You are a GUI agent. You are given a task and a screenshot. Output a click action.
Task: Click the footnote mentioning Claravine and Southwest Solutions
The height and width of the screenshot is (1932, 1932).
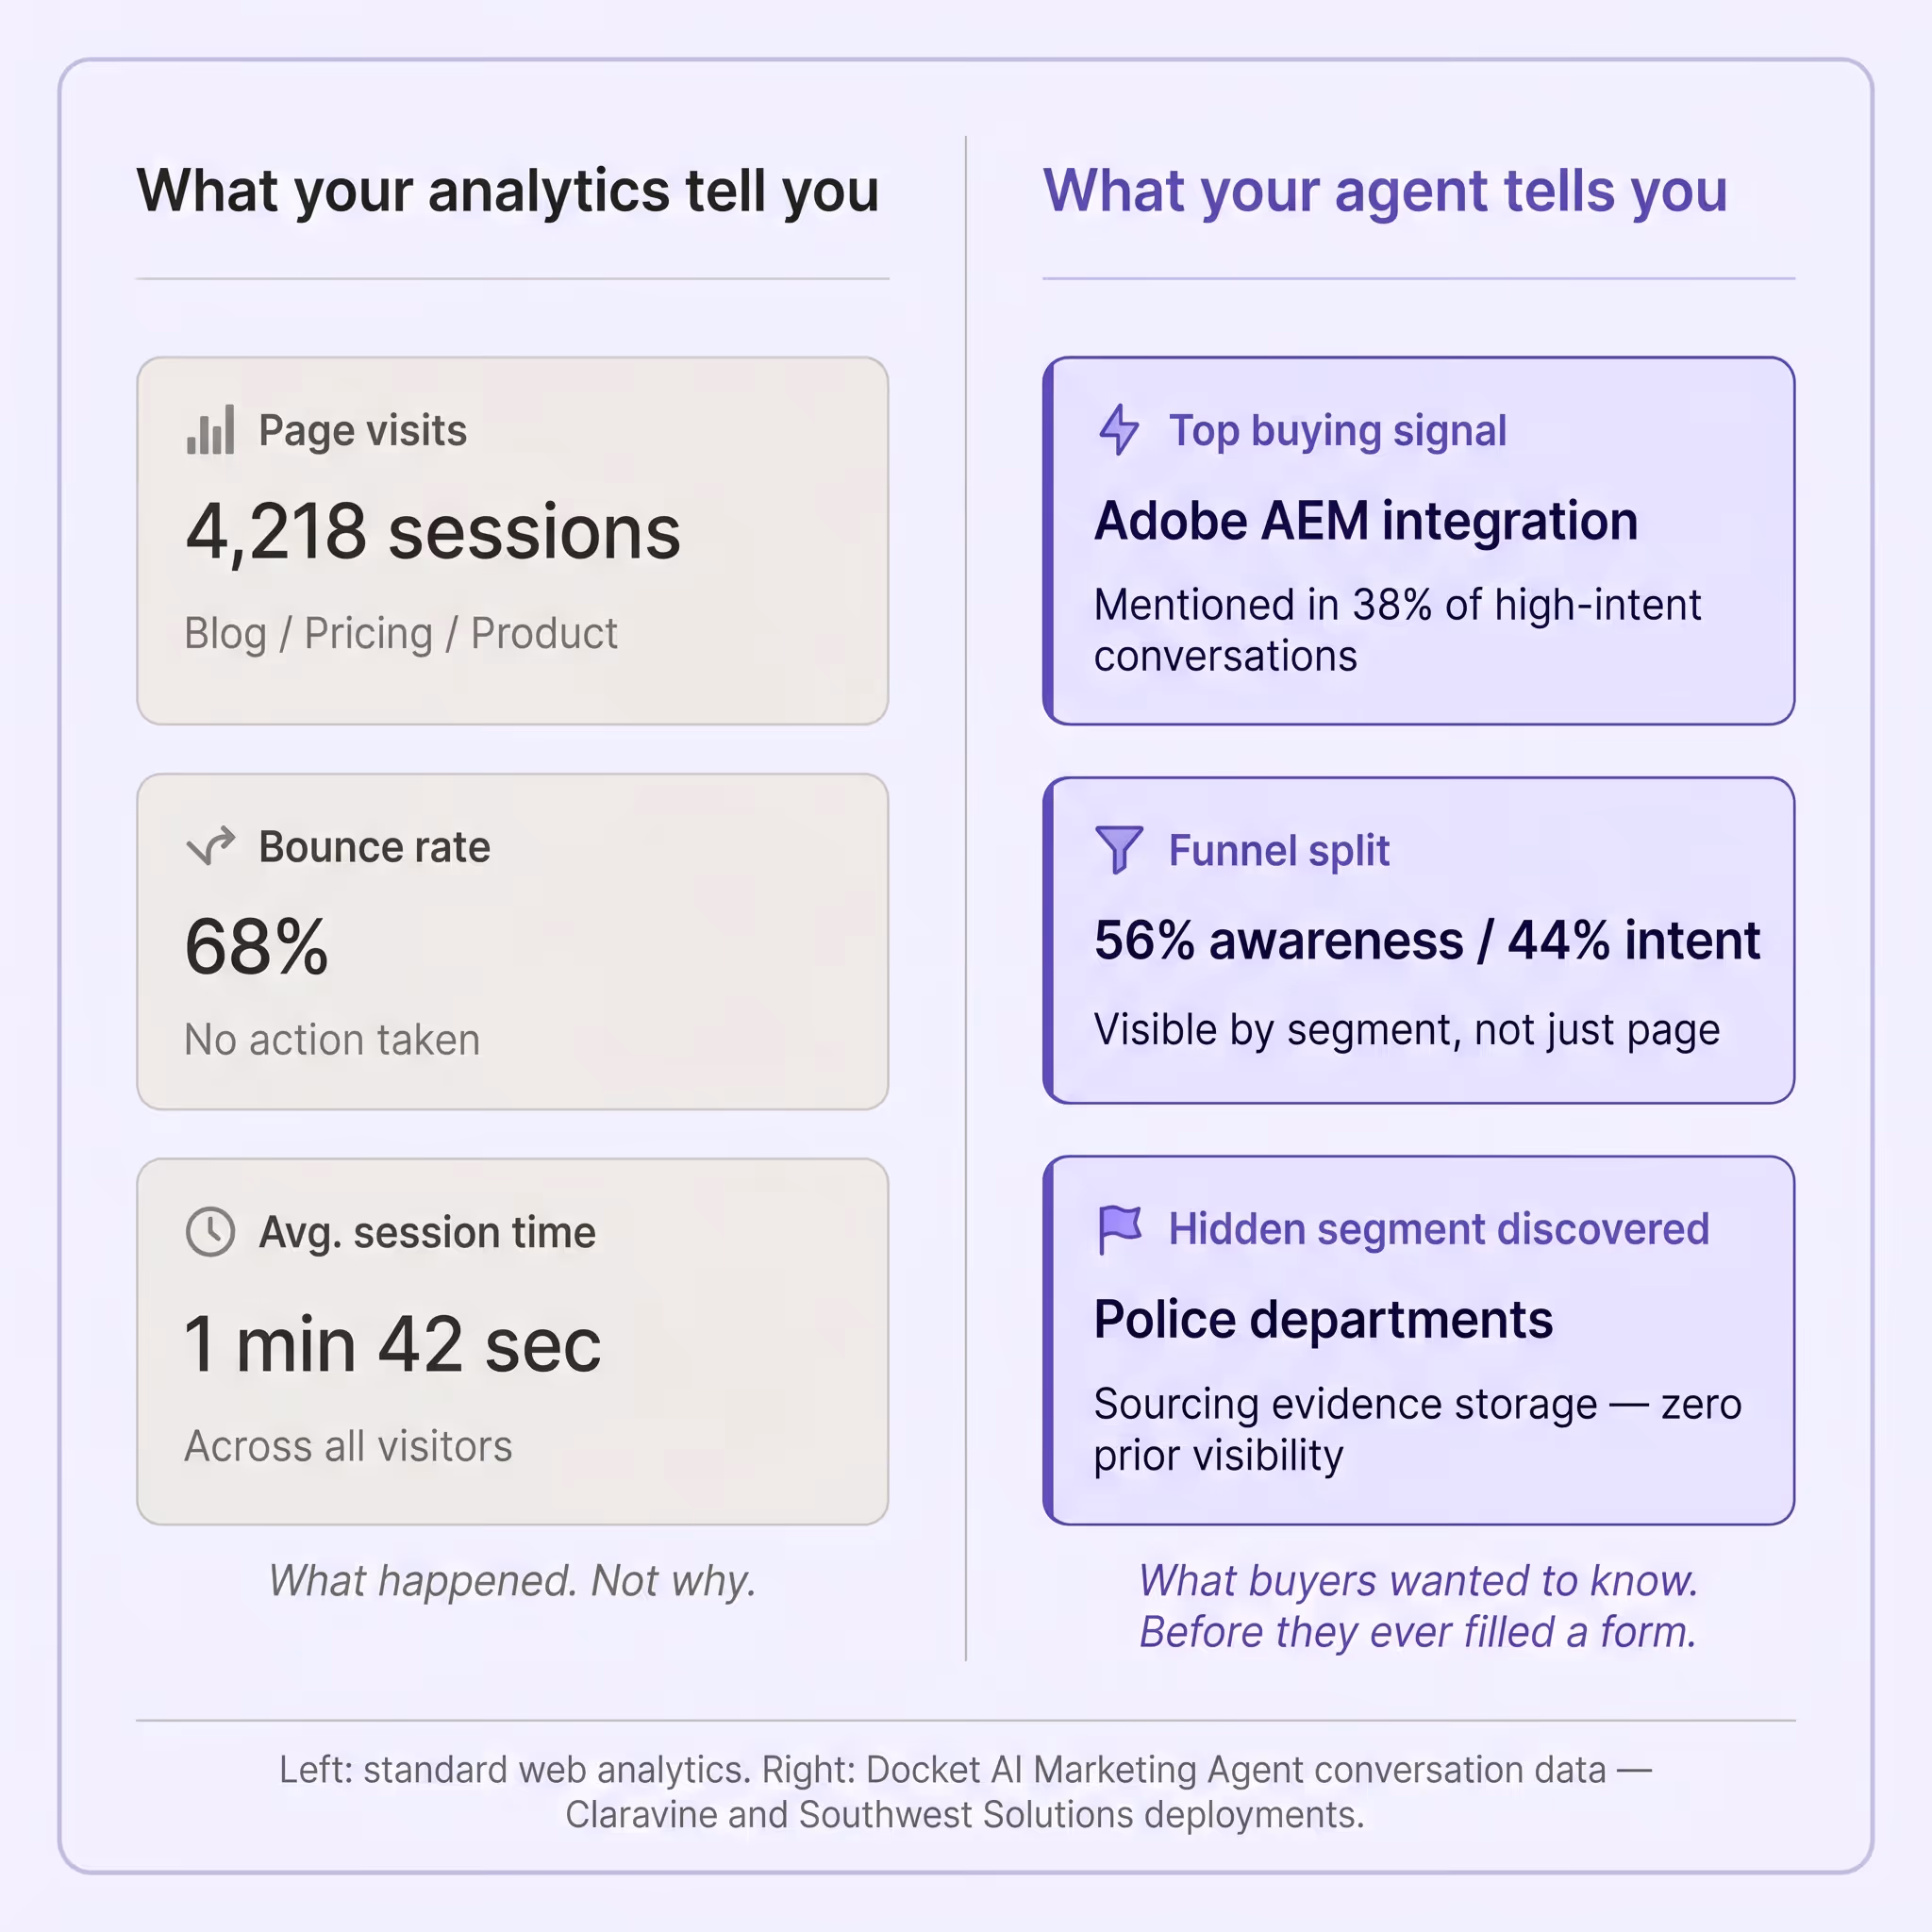tap(965, 1792)
